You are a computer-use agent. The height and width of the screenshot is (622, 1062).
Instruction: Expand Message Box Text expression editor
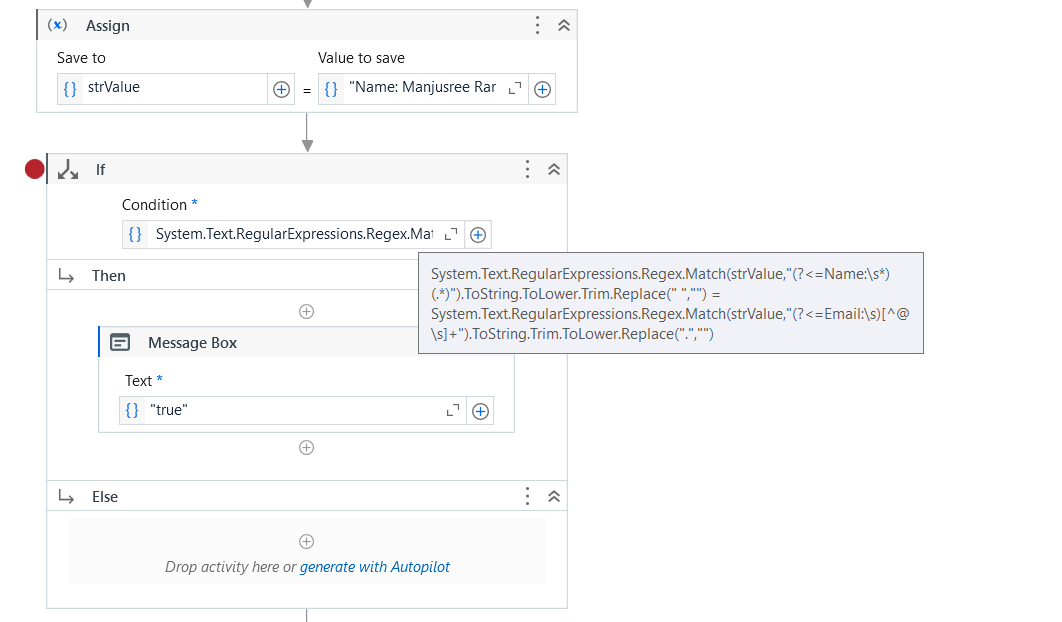pyautogui.click(x=452, y=411)
